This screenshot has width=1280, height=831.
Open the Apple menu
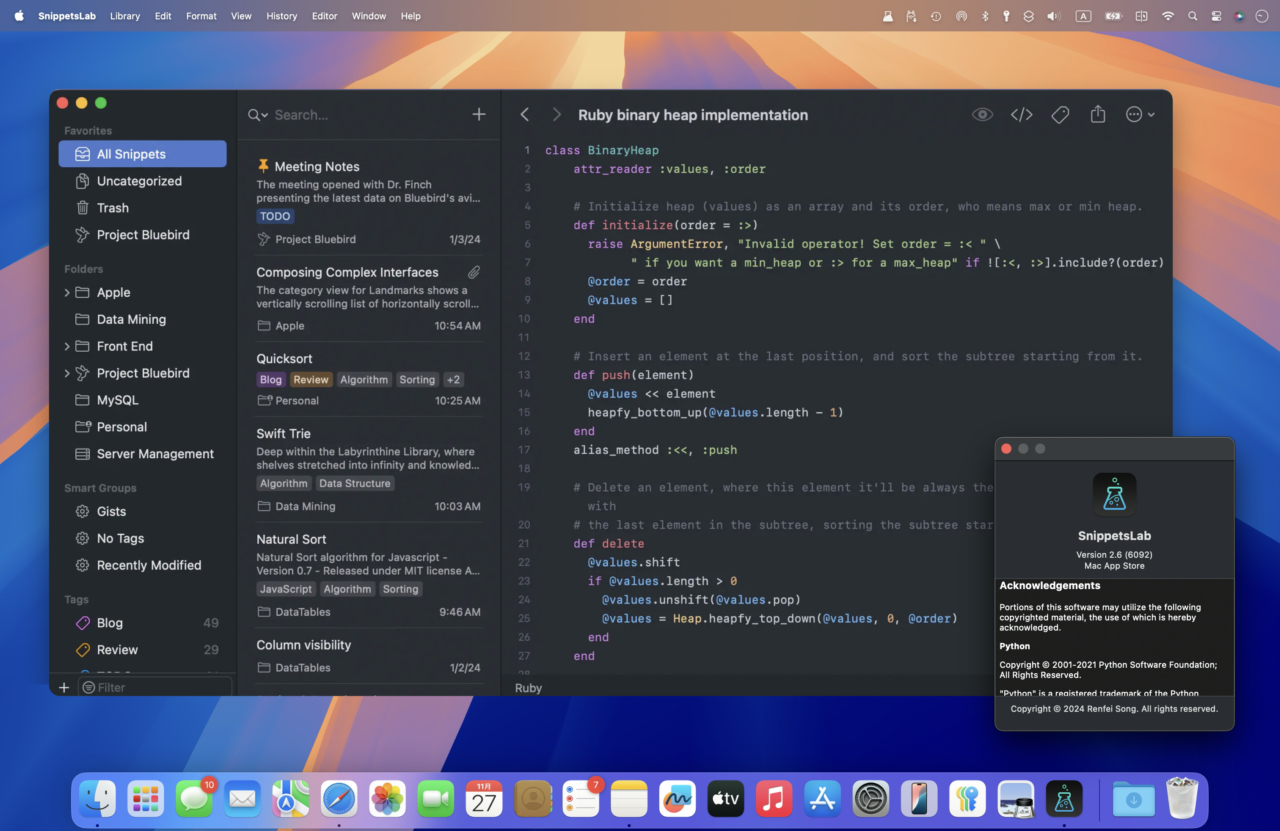pyautogui.click(x=19, y=16)
